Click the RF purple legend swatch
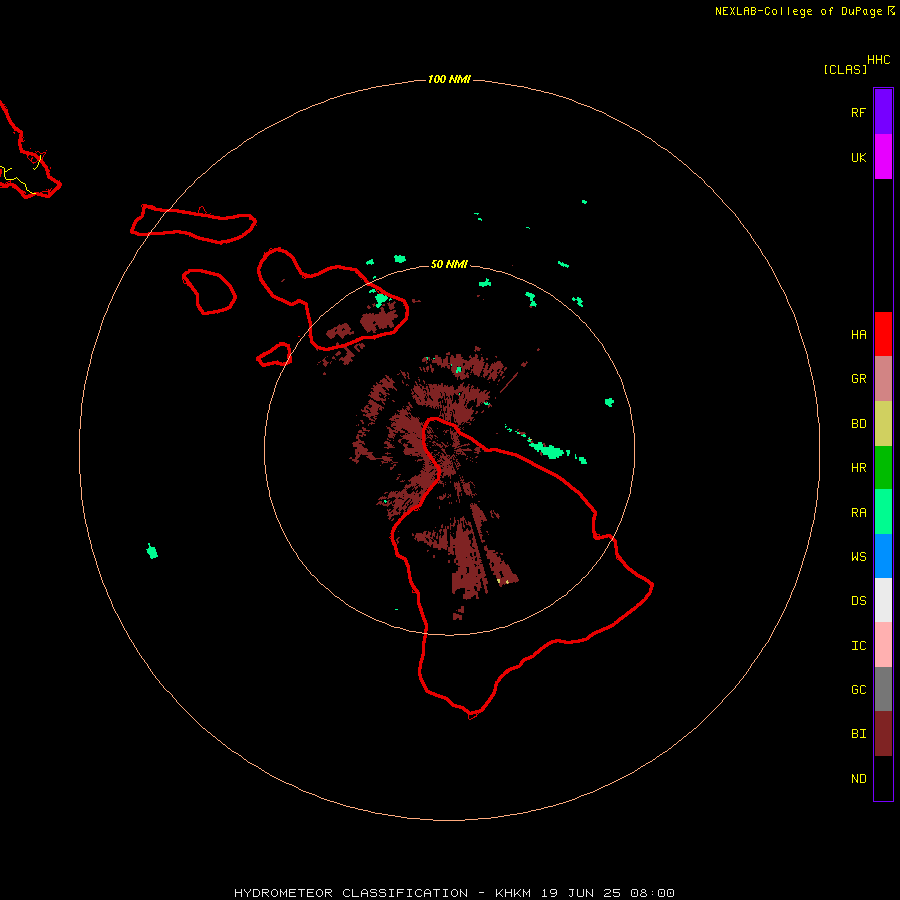 (x=883, y=112)
